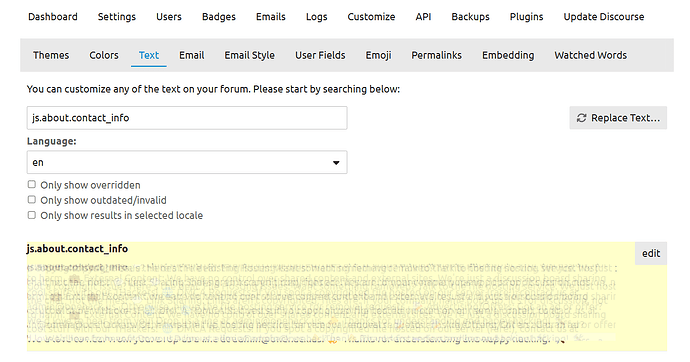Enable Only show outdated/invalid checkbox
This screenshot has width=690, height=362.
[x=32, y=200]
